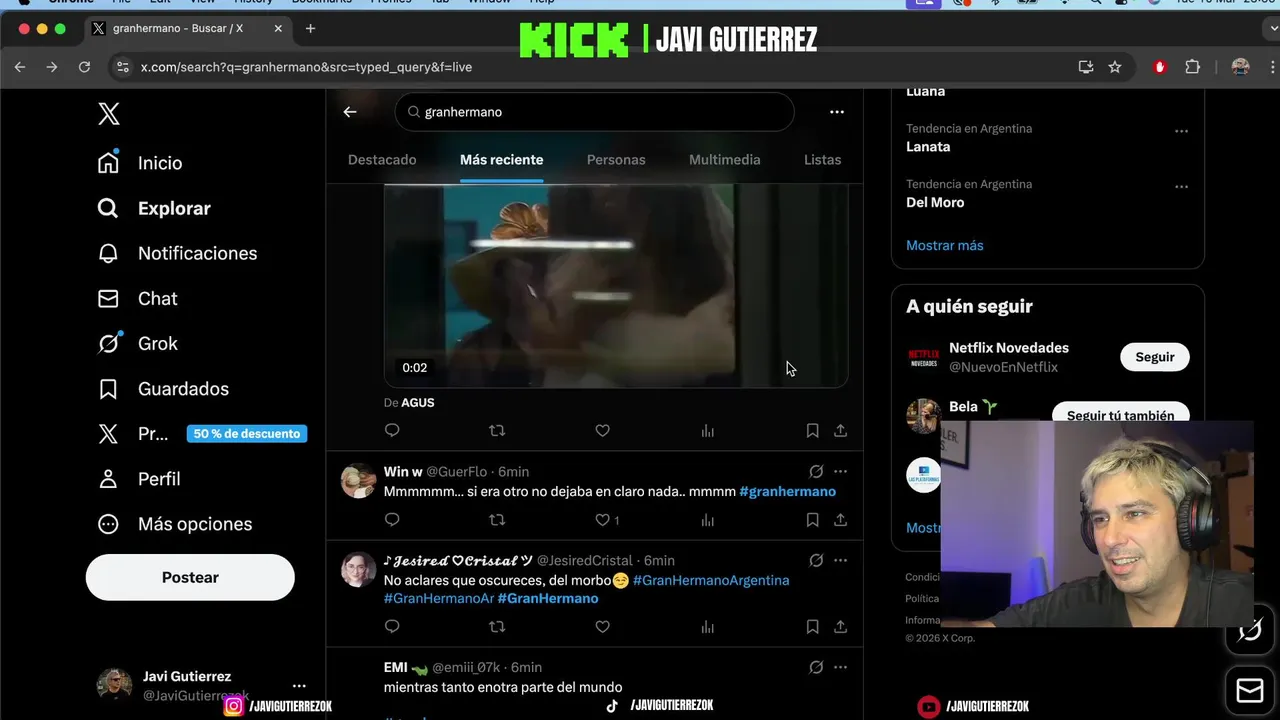This screenshot has height=720, width=1280.
Task: Play the AGUS video thumbnail
Action: pyautogui.click(x=616, y=286)
